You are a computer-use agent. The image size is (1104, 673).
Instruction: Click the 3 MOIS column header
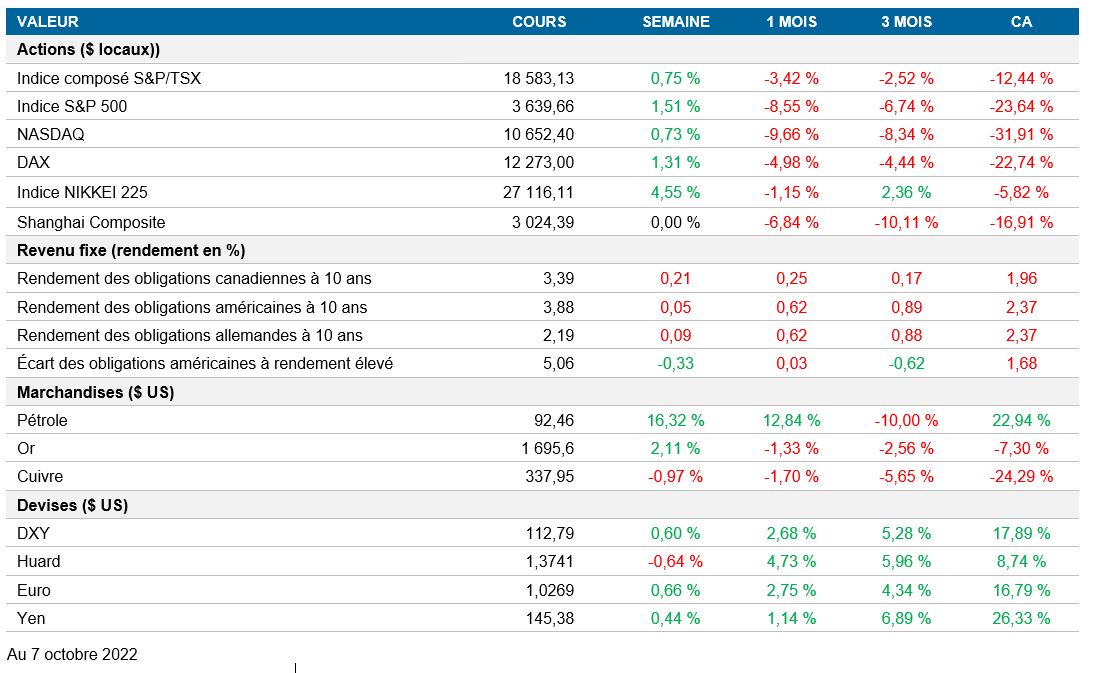coord(906,21)
